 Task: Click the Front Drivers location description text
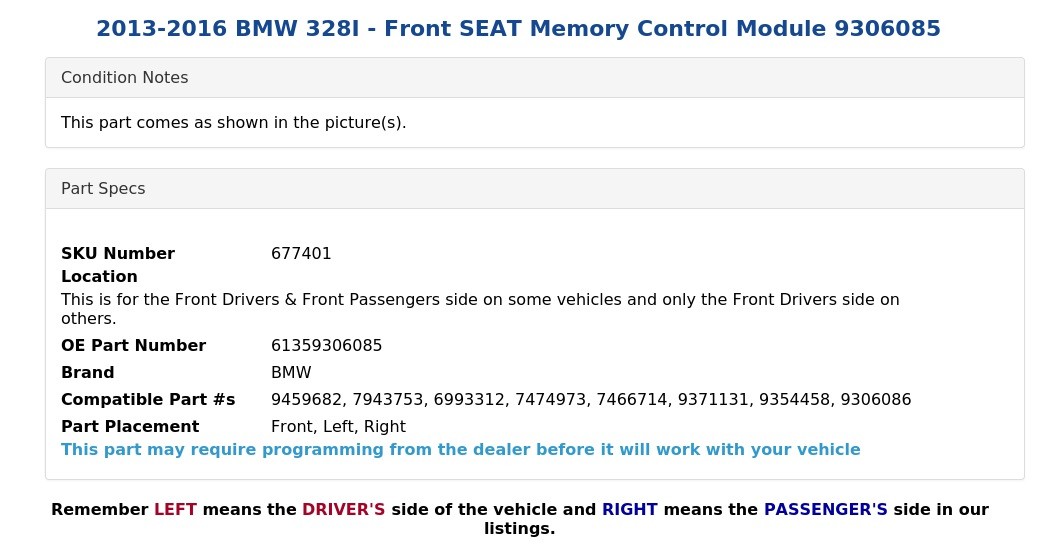480,309
